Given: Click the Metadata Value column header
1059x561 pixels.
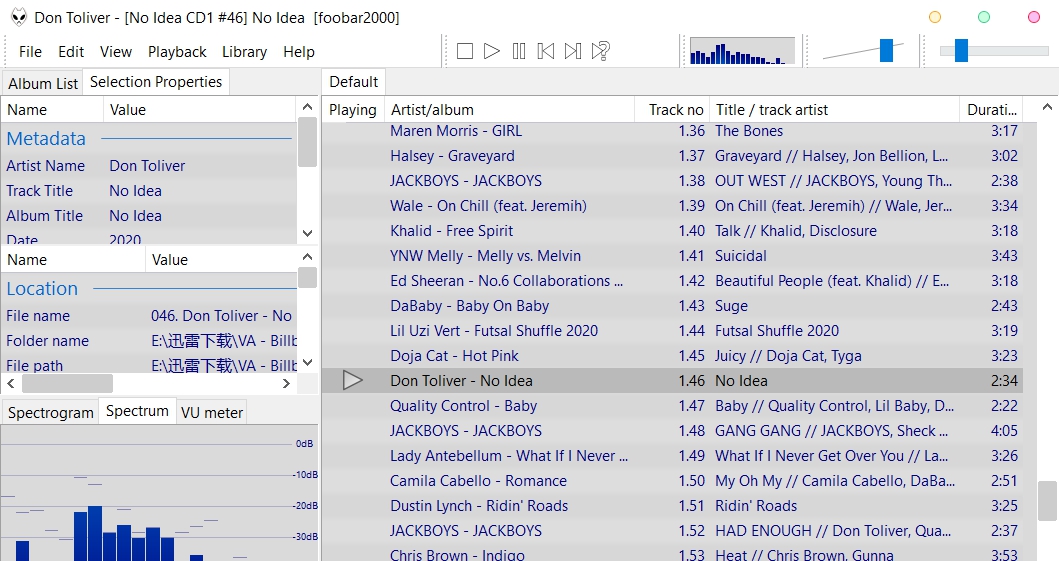Looking at the screenshot, I should pos(199,110).
